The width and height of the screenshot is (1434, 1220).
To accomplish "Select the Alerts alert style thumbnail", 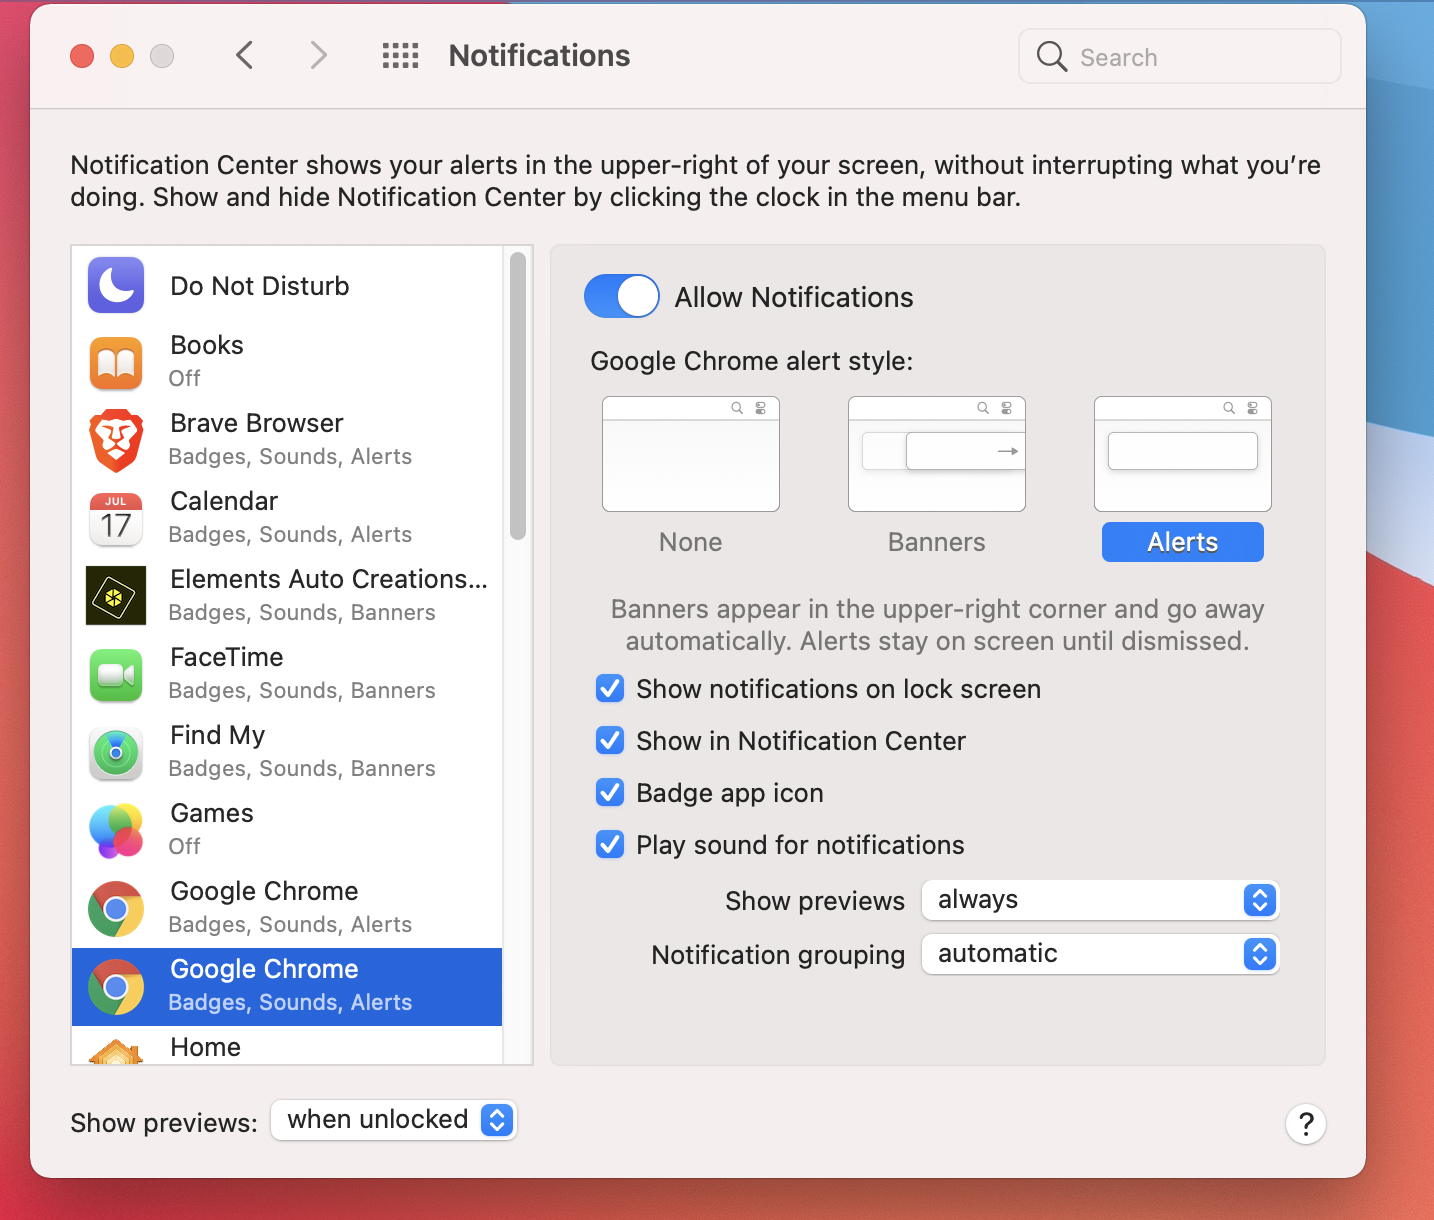I will (1183, 454).
